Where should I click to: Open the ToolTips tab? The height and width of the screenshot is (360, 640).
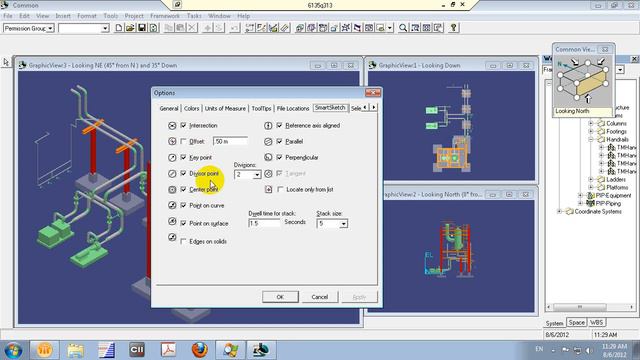[x=261, y=109]
